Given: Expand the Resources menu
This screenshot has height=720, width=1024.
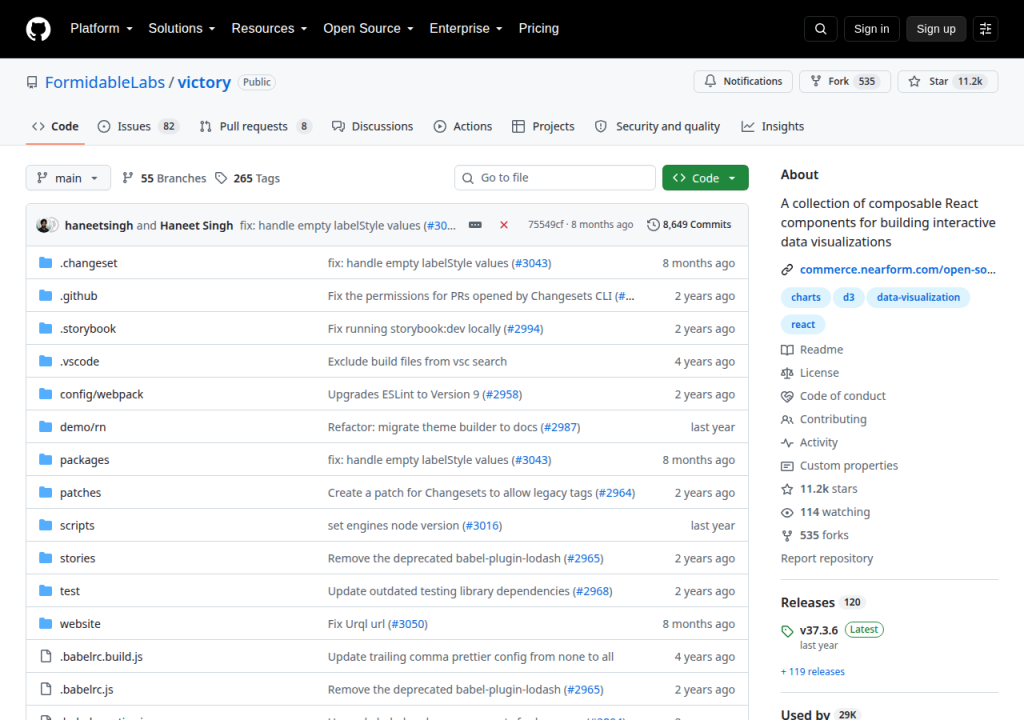Looking at the screenshot, I should pos(269,29).
